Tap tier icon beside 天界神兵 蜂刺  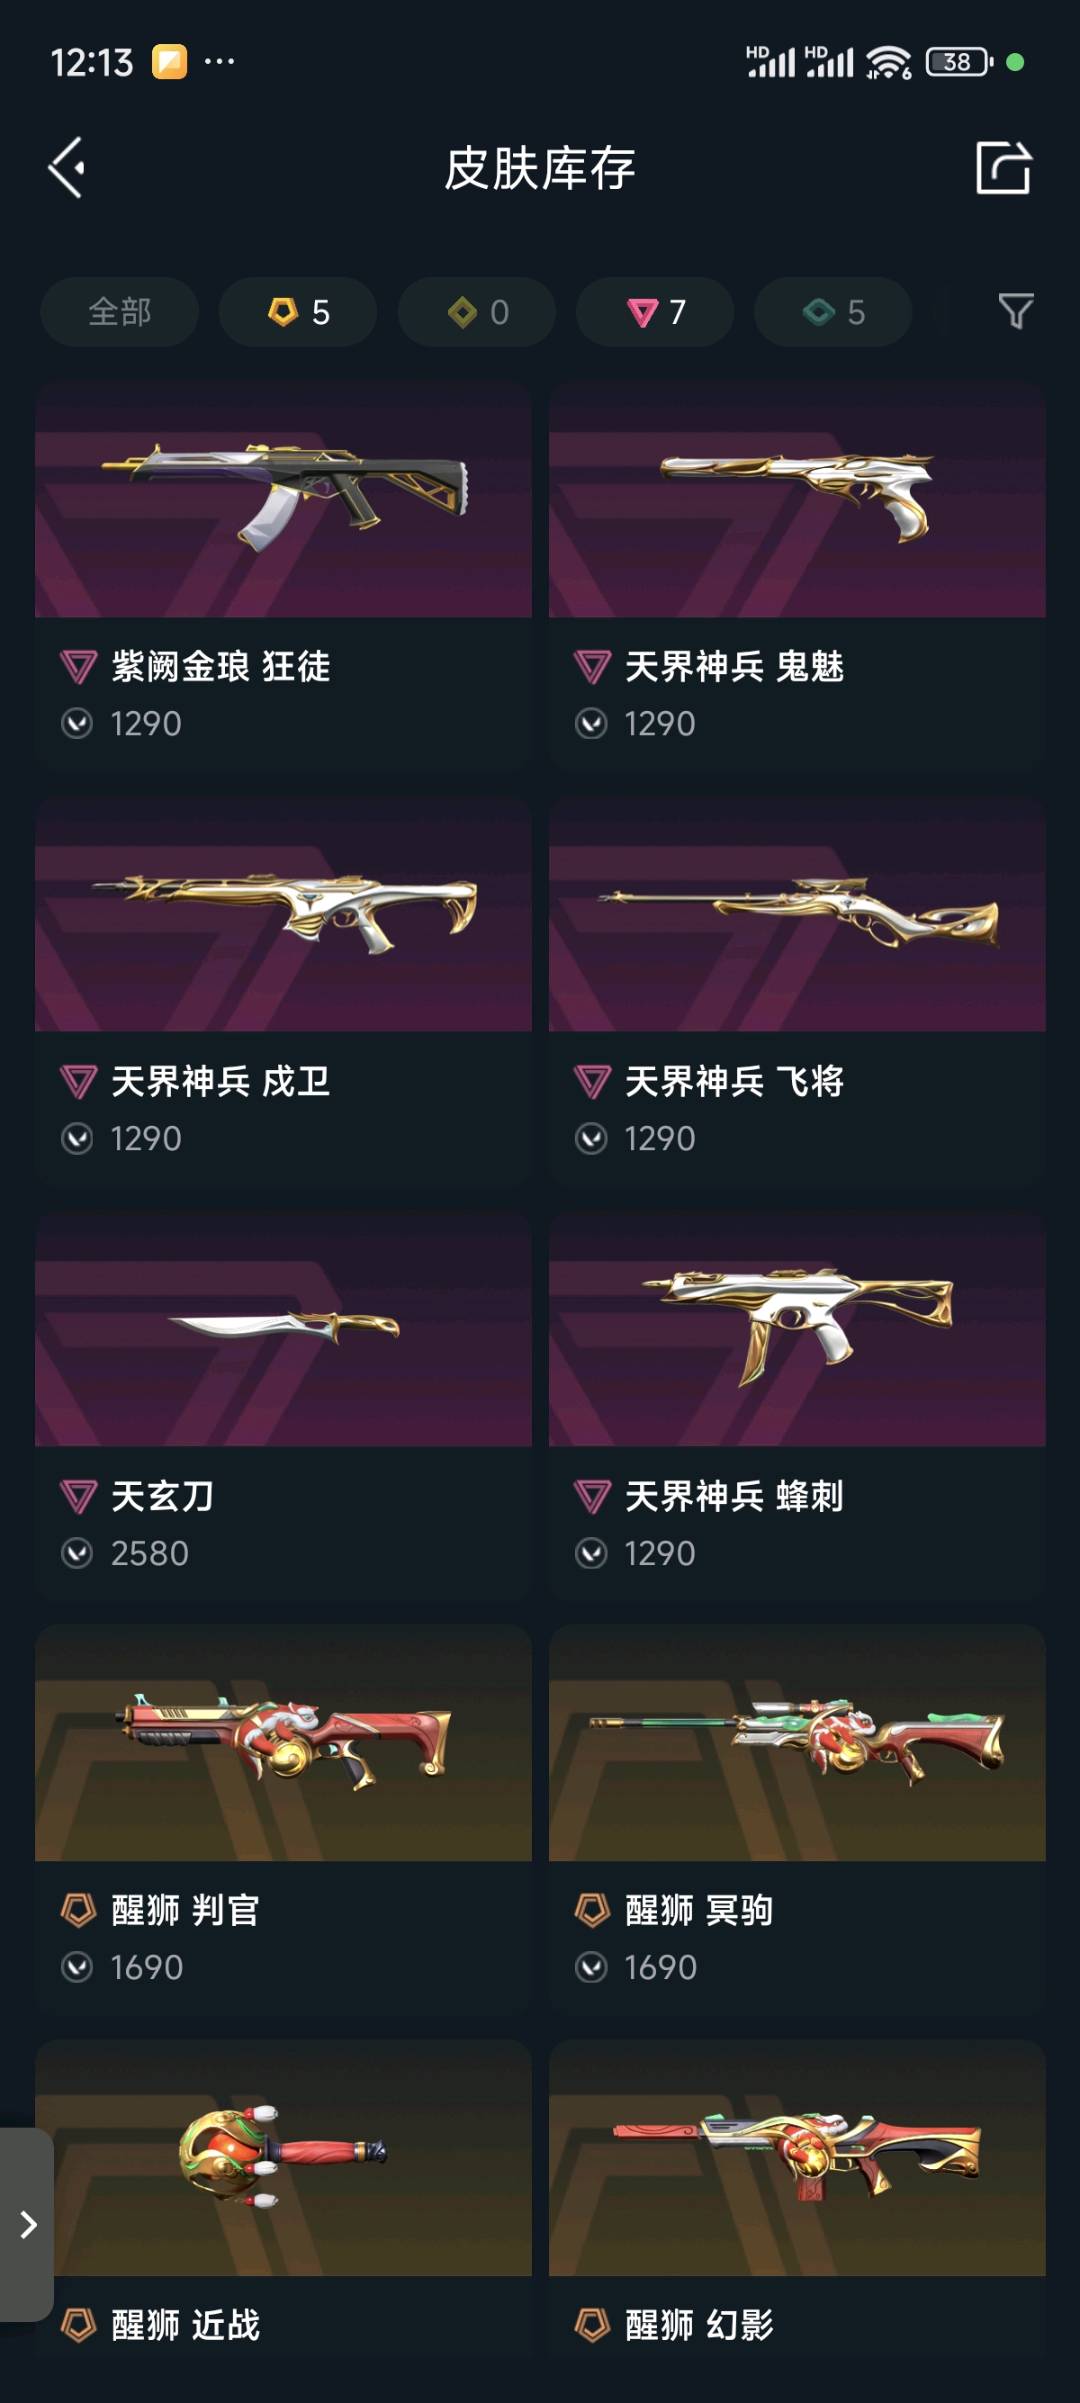coord(592,1497)
